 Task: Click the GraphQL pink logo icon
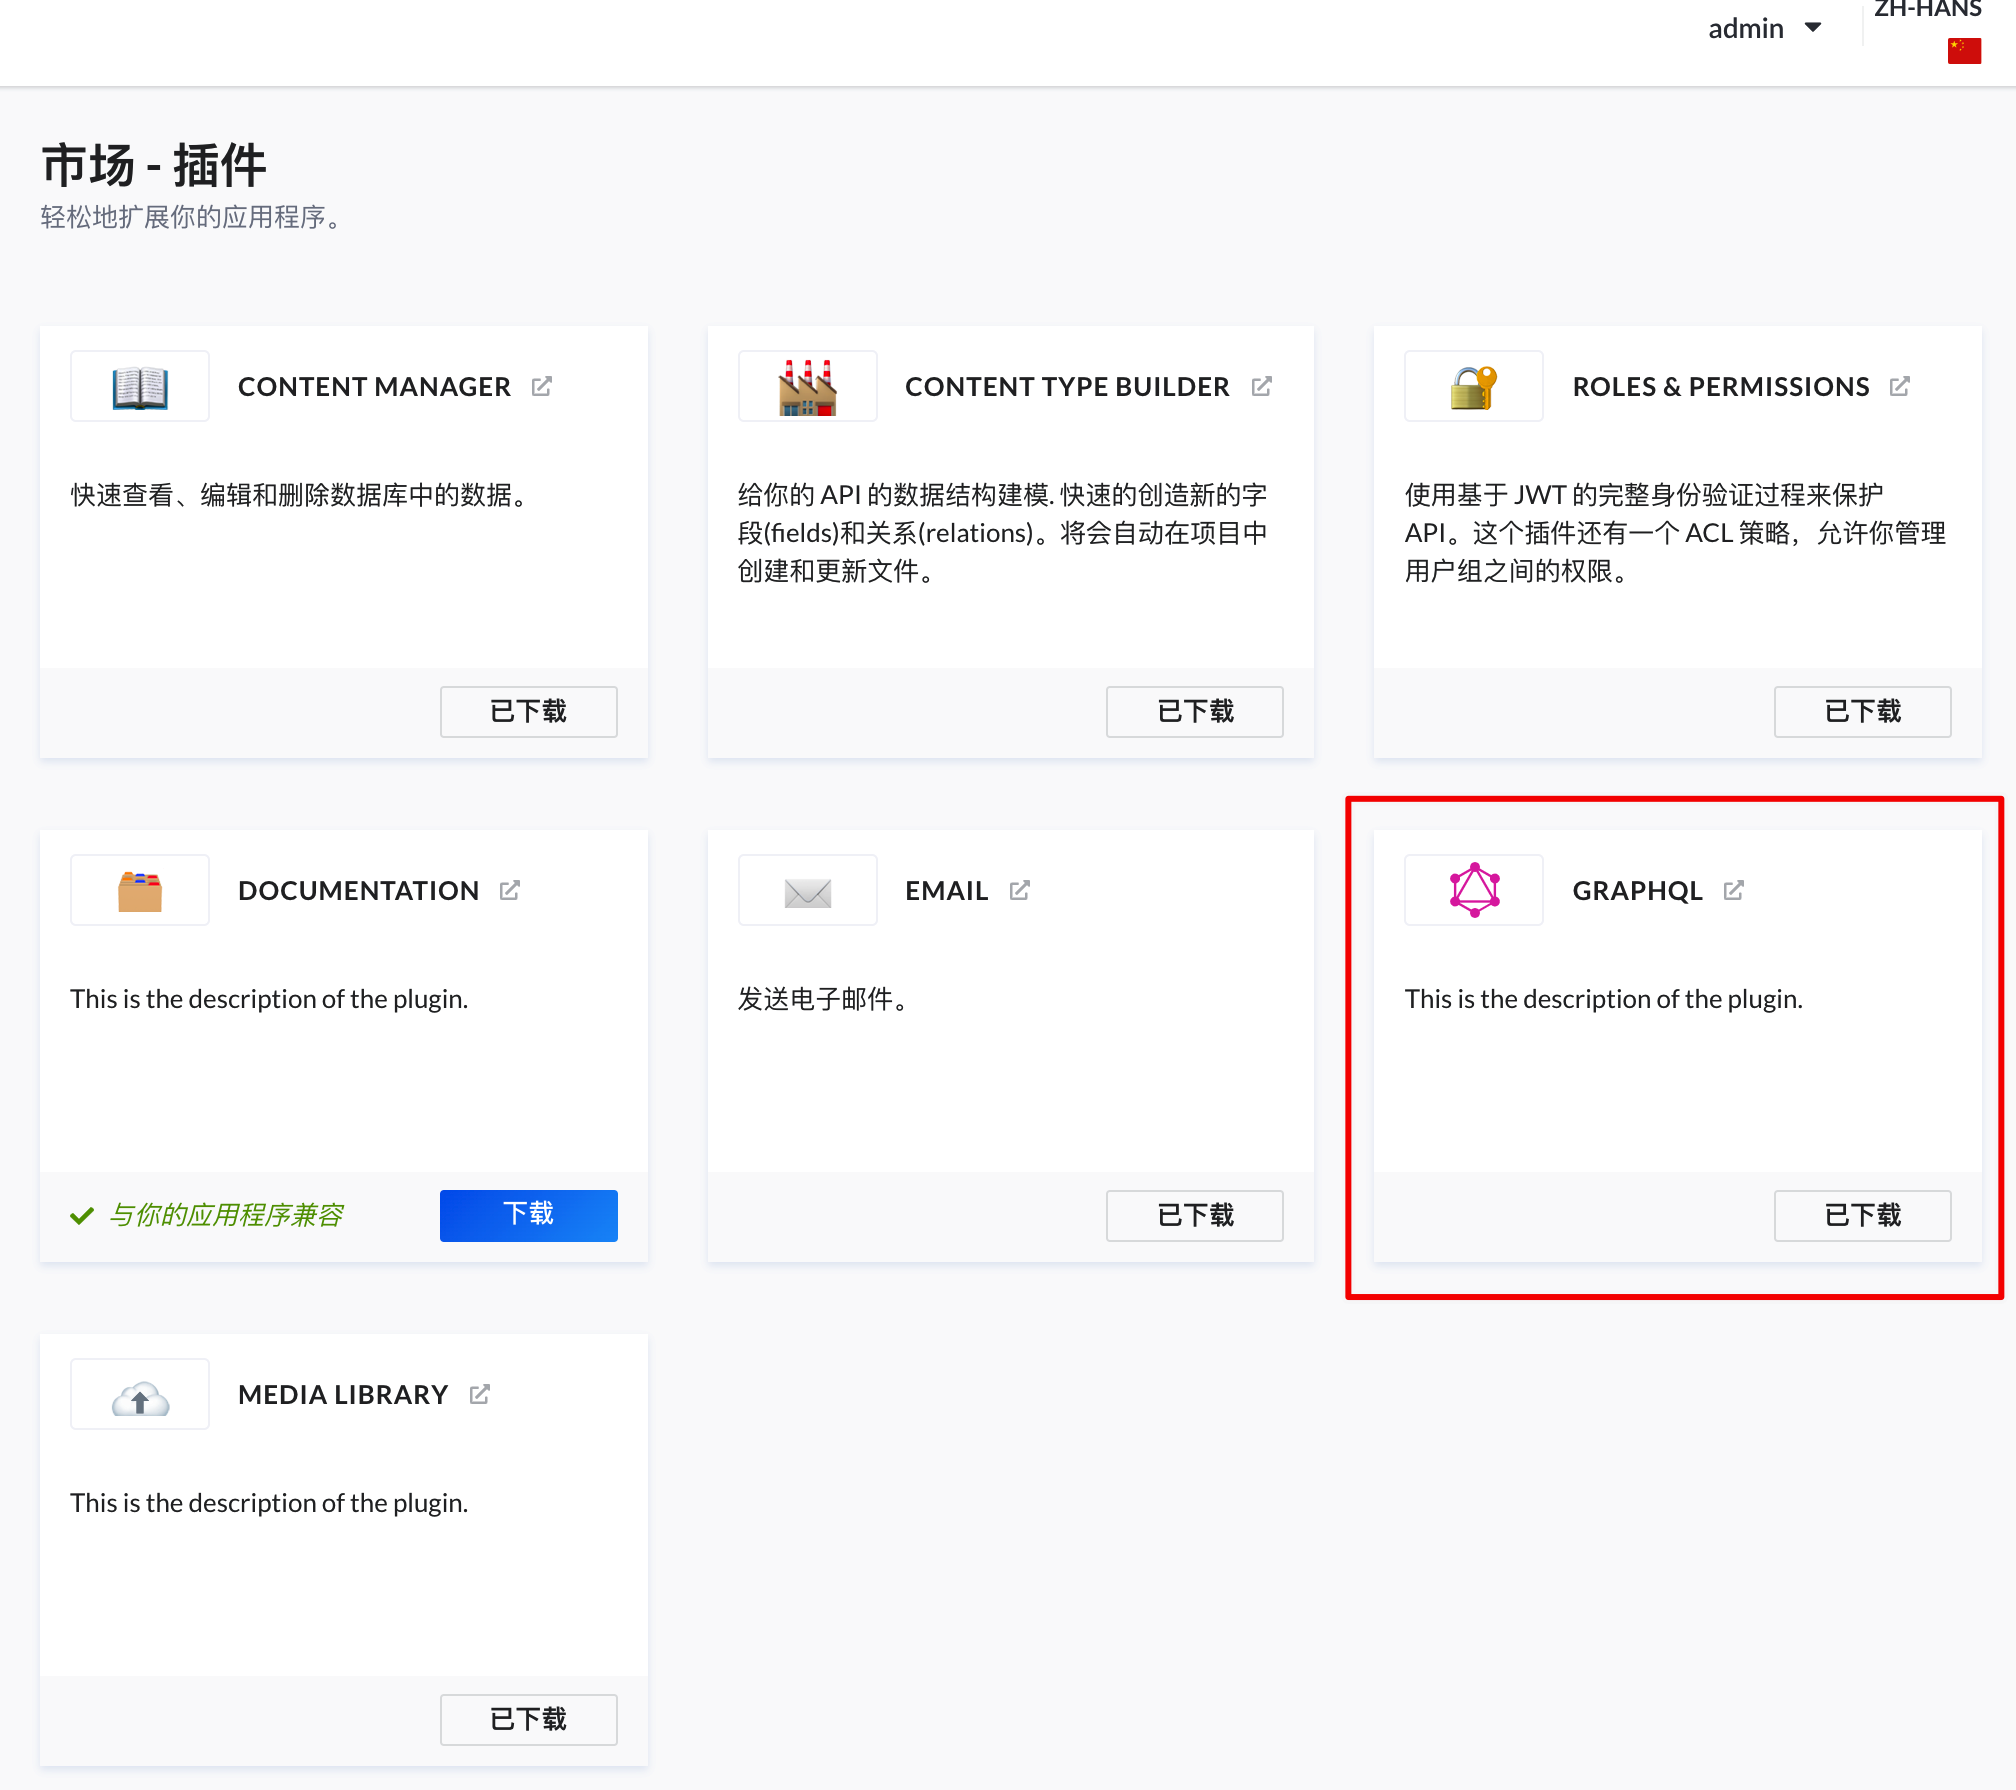(x=1474, y=890)
